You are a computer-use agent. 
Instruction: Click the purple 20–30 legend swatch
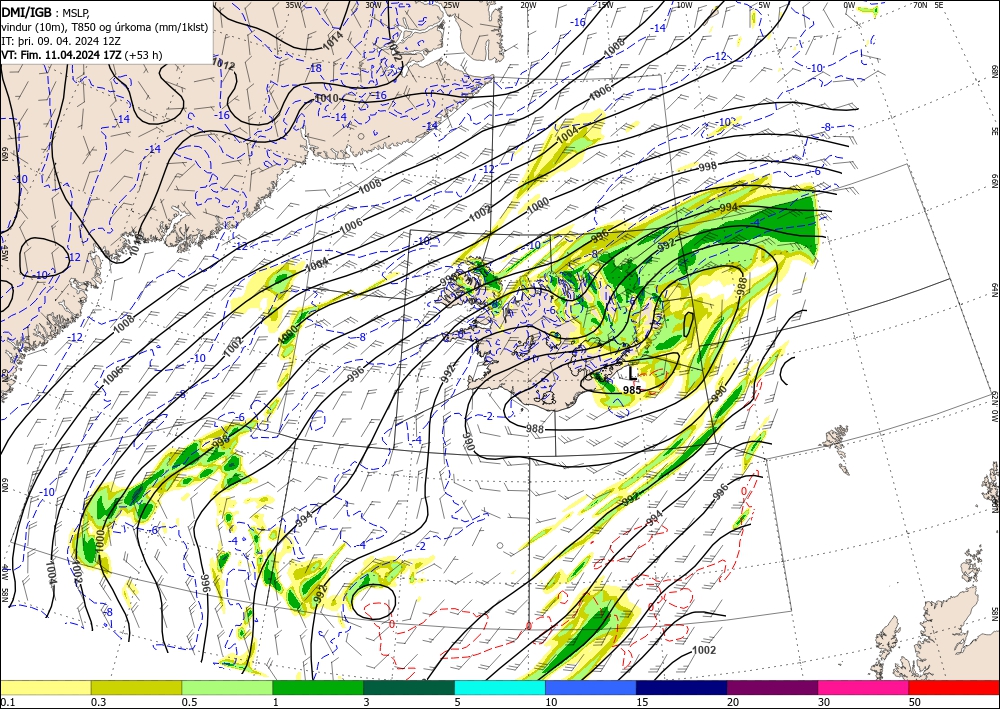pyautogui.click(x=772, y=687)
